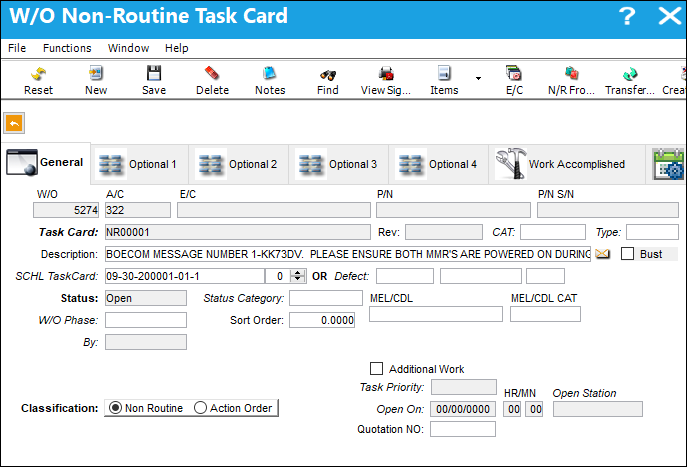
Task: Click the E/C input field
Action: pos(274,210)
